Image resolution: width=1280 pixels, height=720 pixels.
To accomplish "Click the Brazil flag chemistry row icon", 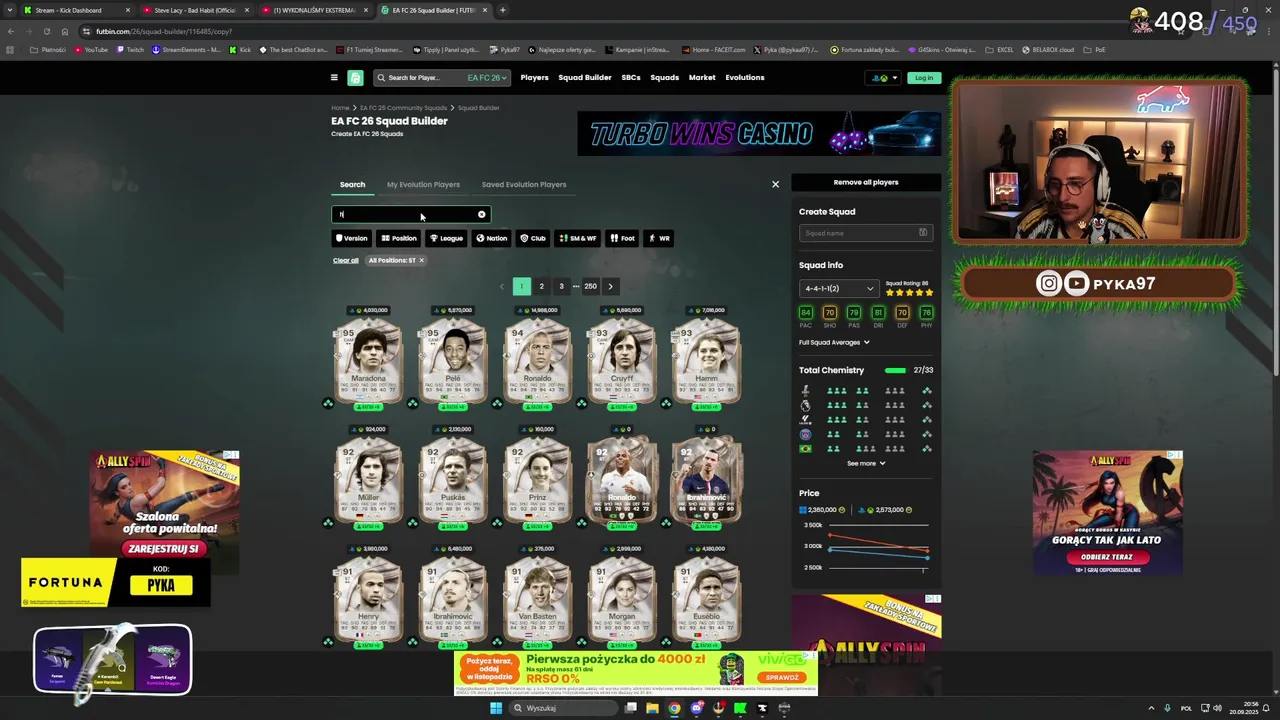I will [806, 449].
